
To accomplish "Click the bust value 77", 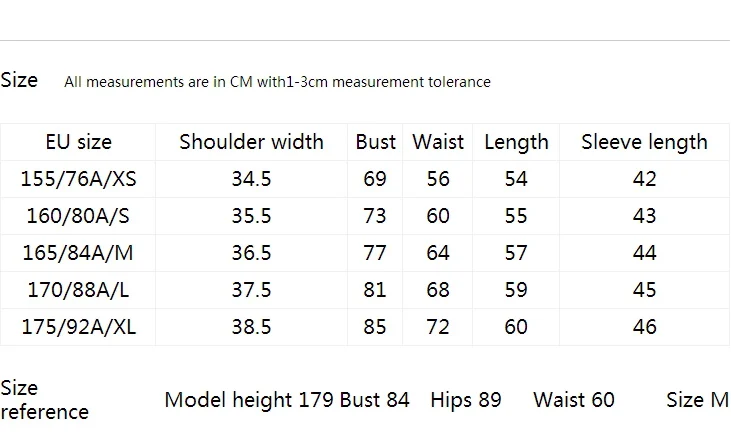I will point(375,253).
